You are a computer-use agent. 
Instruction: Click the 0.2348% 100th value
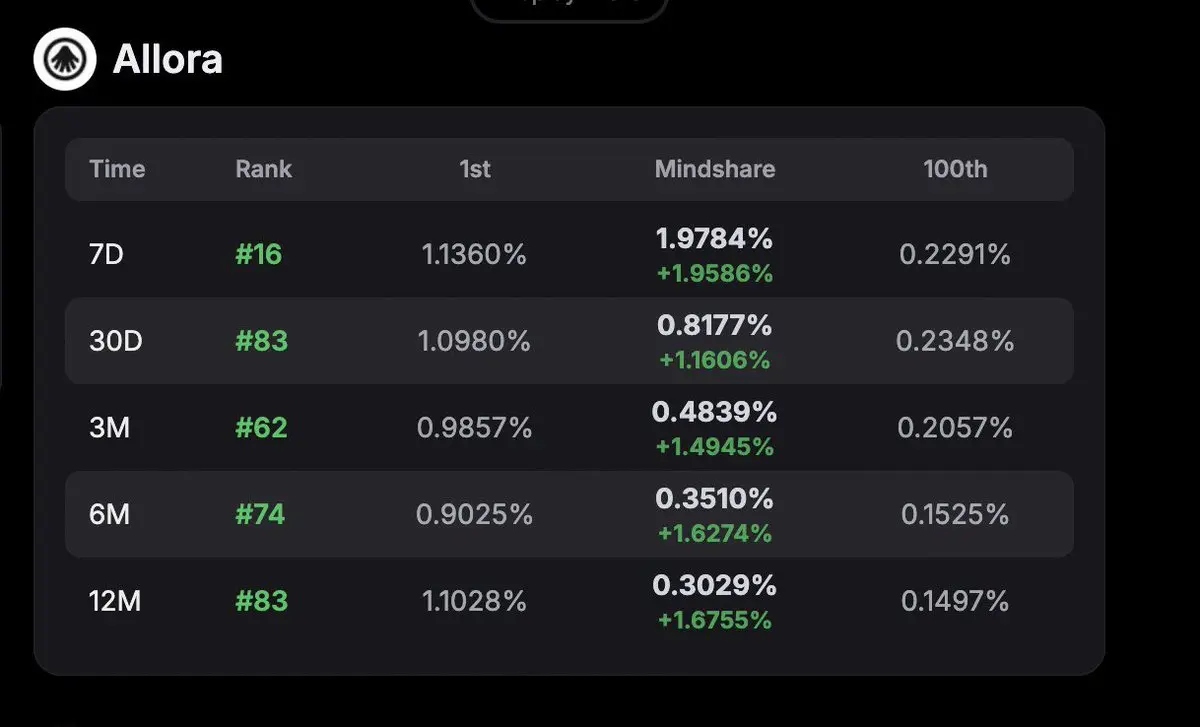coord(955,341)
